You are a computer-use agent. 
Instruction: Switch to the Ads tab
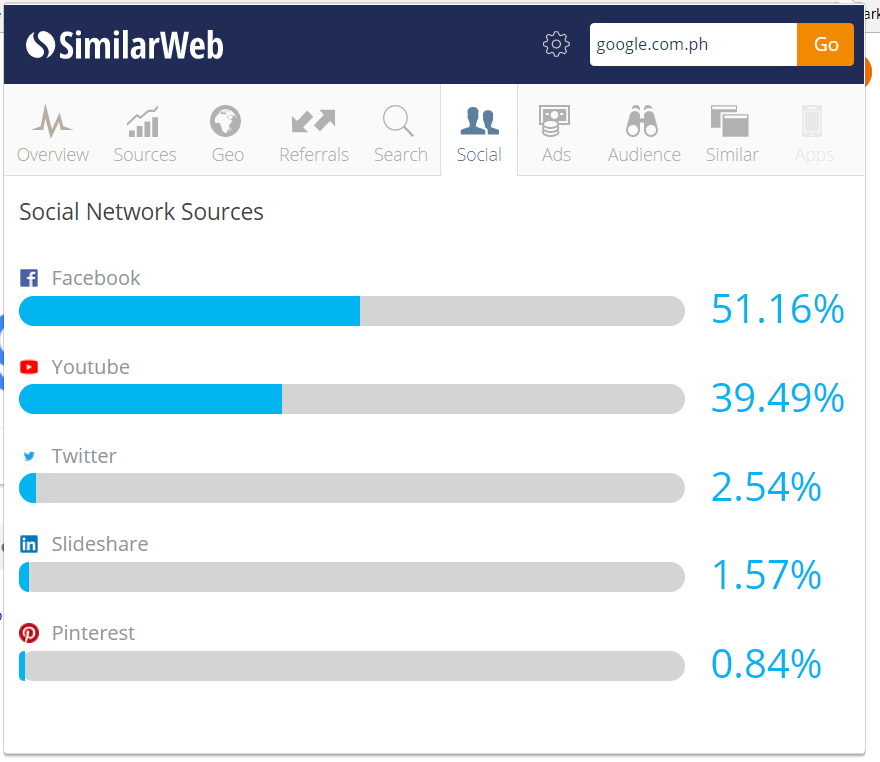click(x=556, y=133)
